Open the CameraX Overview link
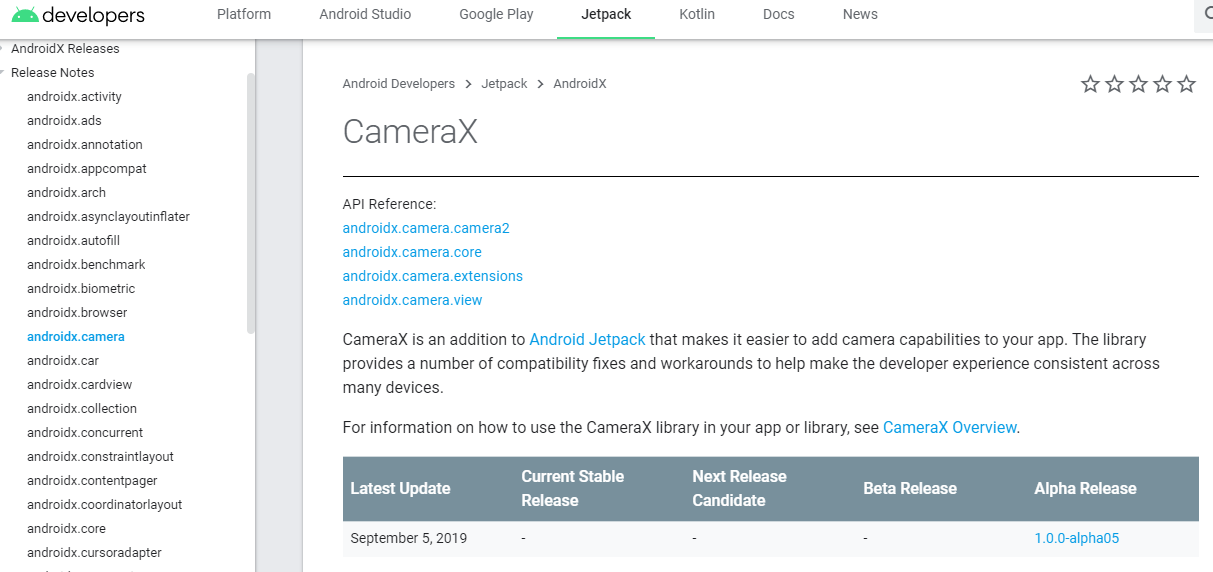Image resolution: width=1213 pixels, height=572 pixels. pos(949,427)
